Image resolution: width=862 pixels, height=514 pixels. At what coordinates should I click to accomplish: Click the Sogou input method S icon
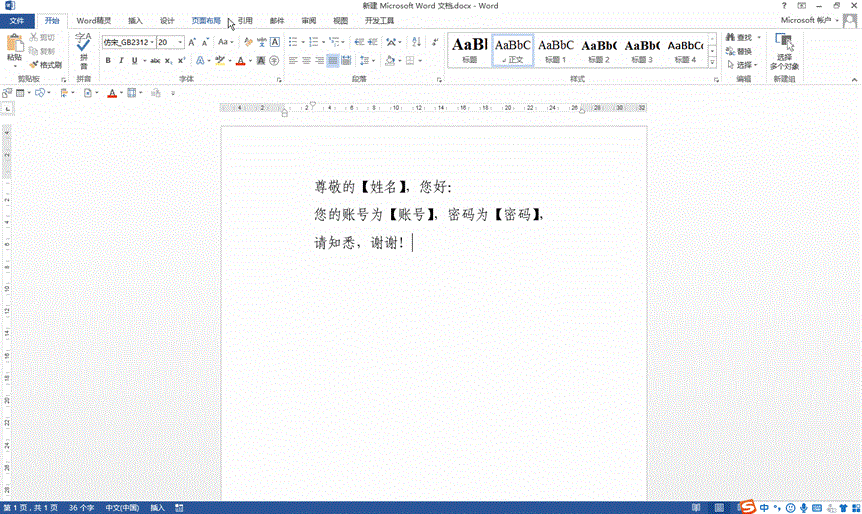(747, 507)
